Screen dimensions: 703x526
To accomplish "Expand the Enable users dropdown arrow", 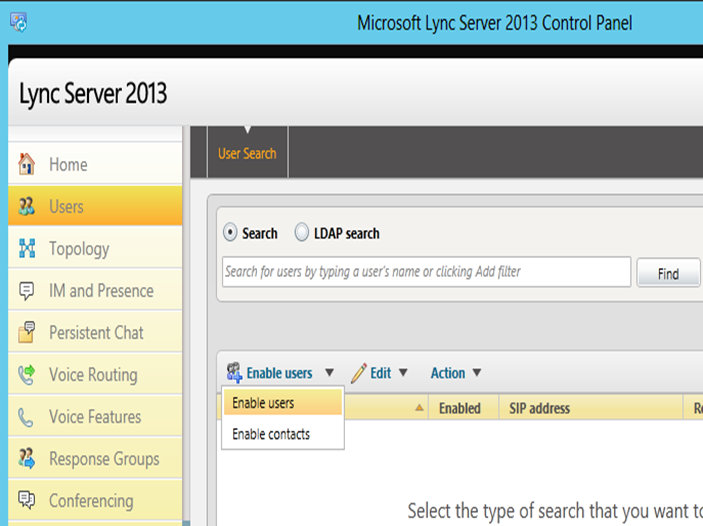I will (330, 372).
